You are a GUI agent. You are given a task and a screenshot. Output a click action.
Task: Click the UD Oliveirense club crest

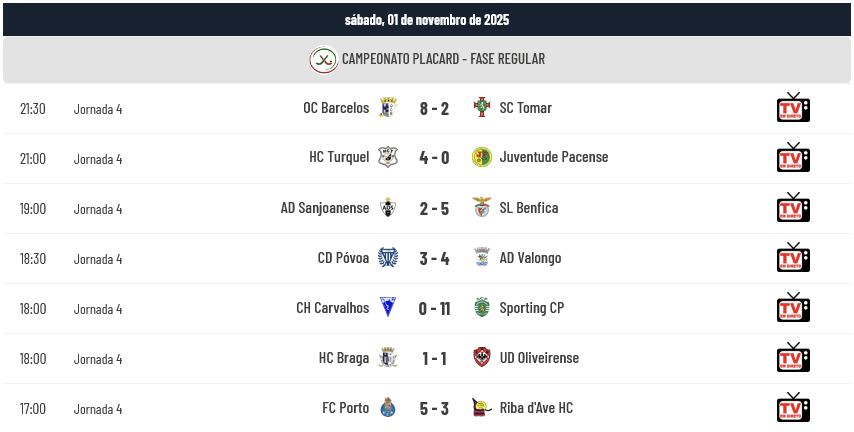click(482, 358)
